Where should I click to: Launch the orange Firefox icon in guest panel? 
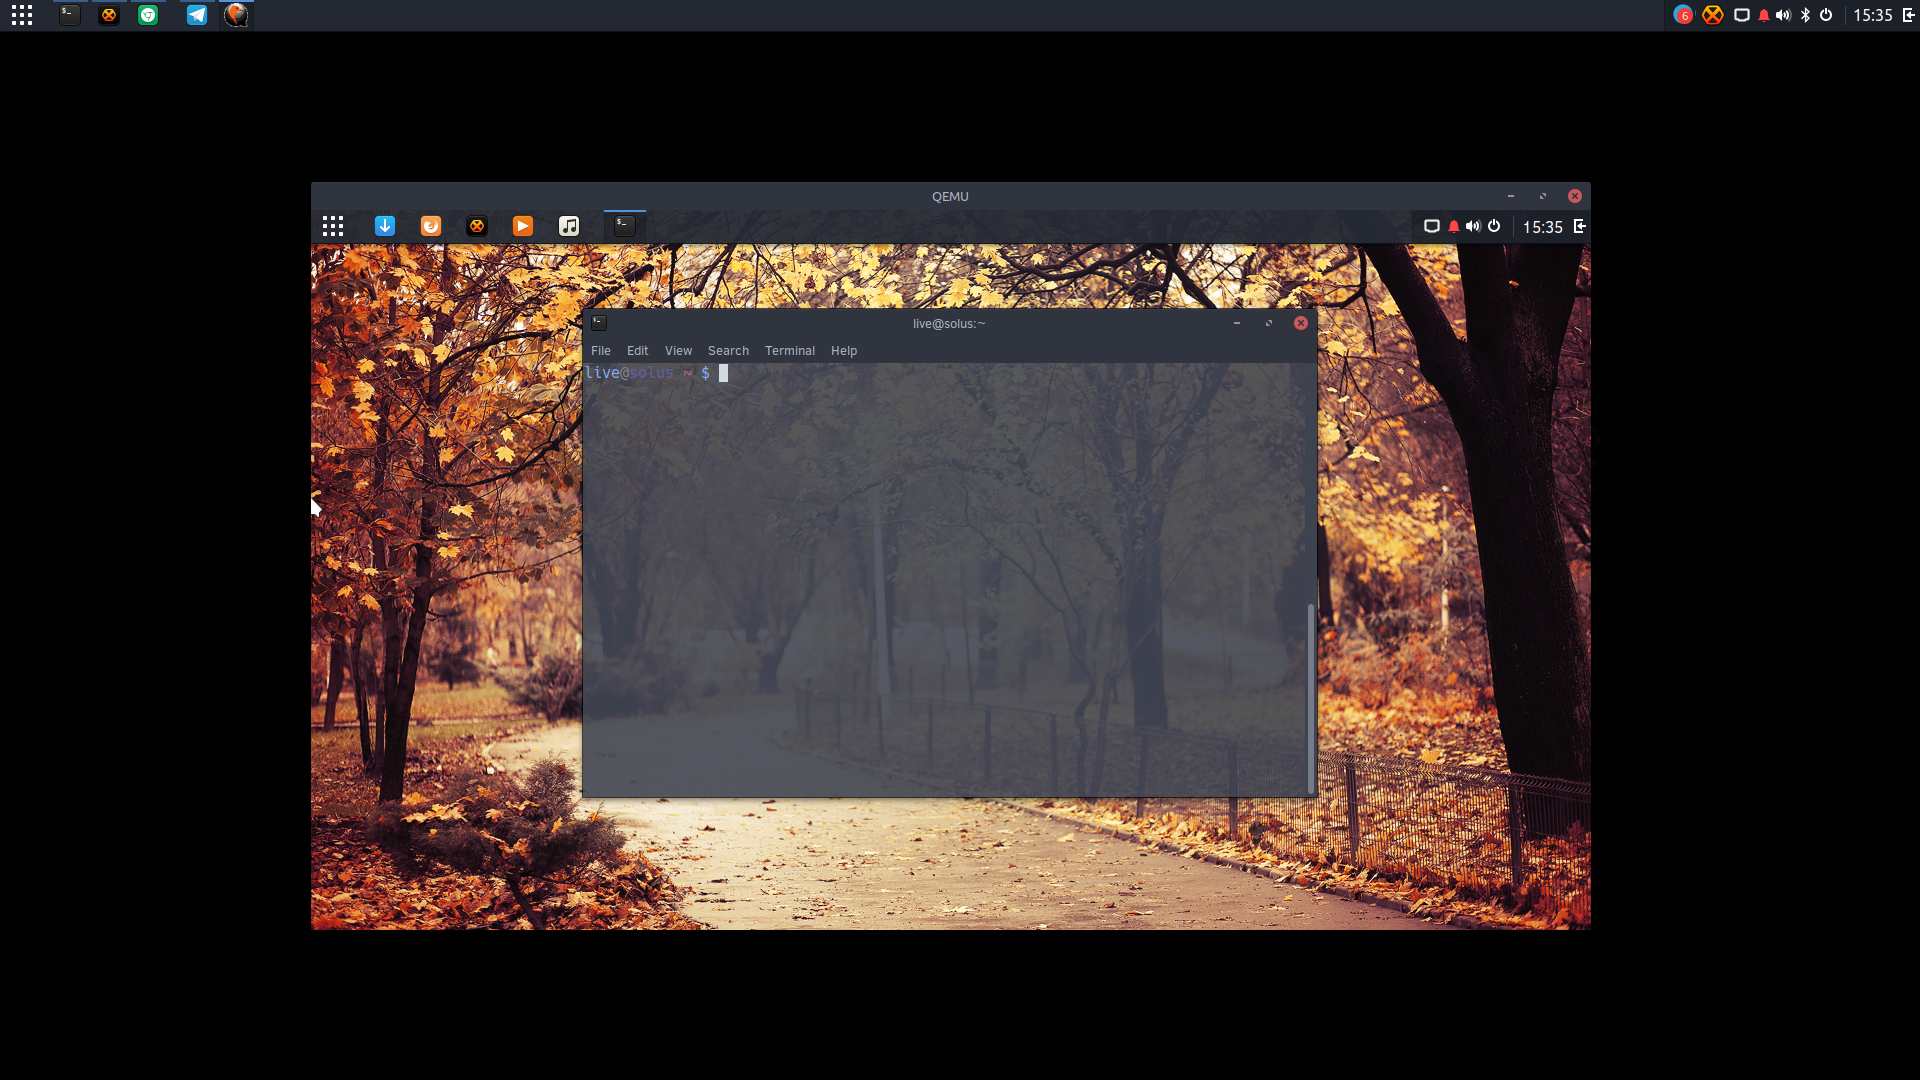point(431,226)
